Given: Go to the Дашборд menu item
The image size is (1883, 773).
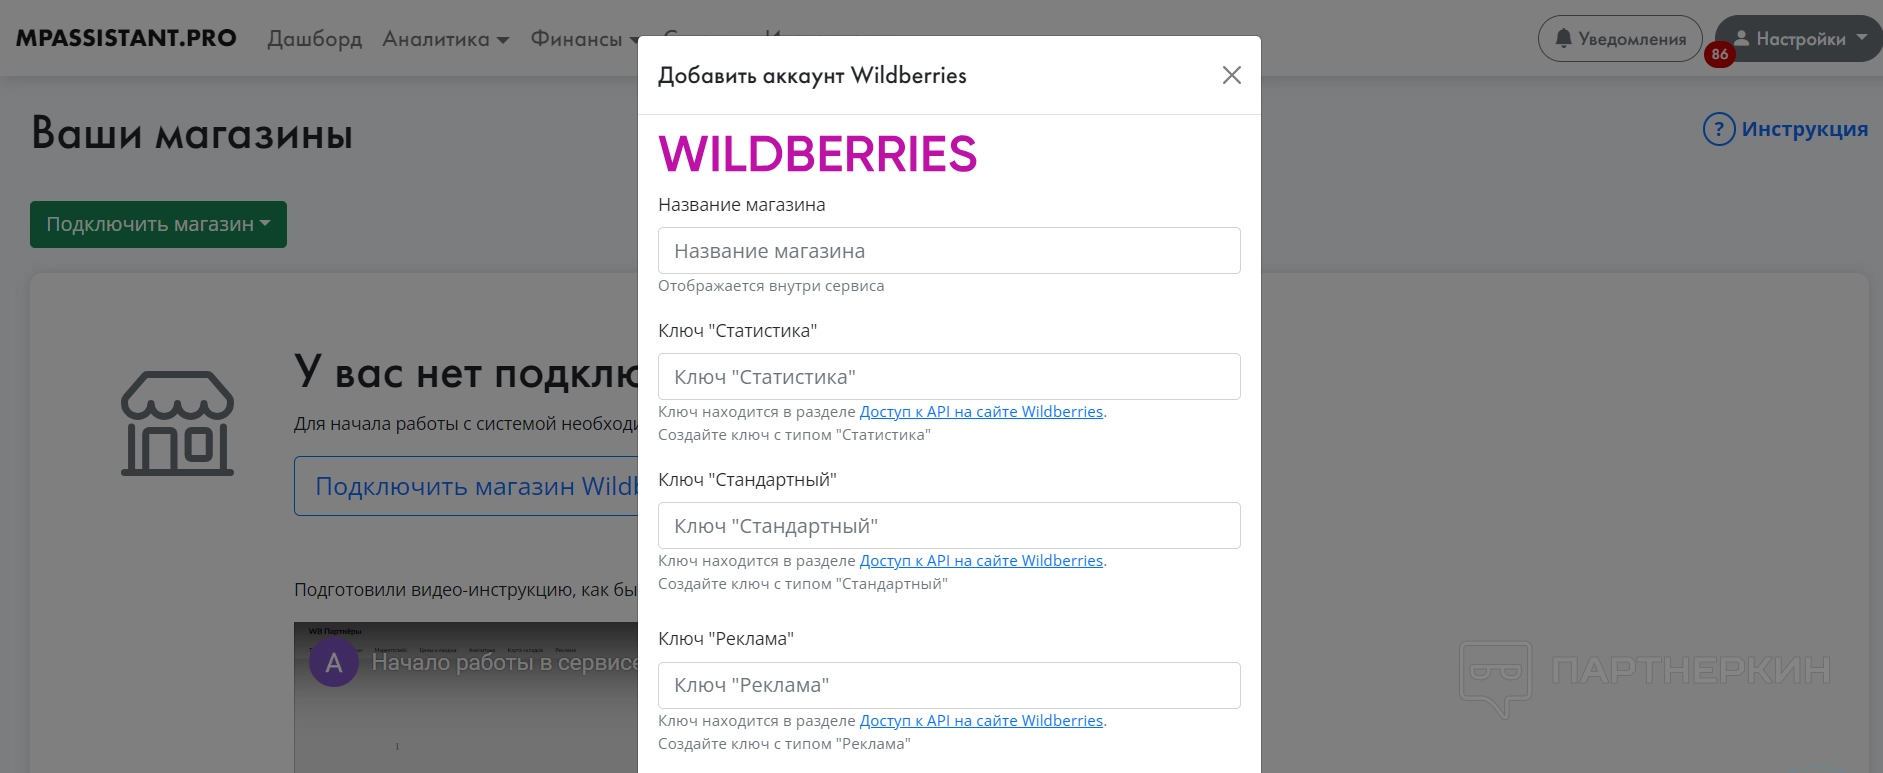Looking at the screenshot, I should (314, 39).
